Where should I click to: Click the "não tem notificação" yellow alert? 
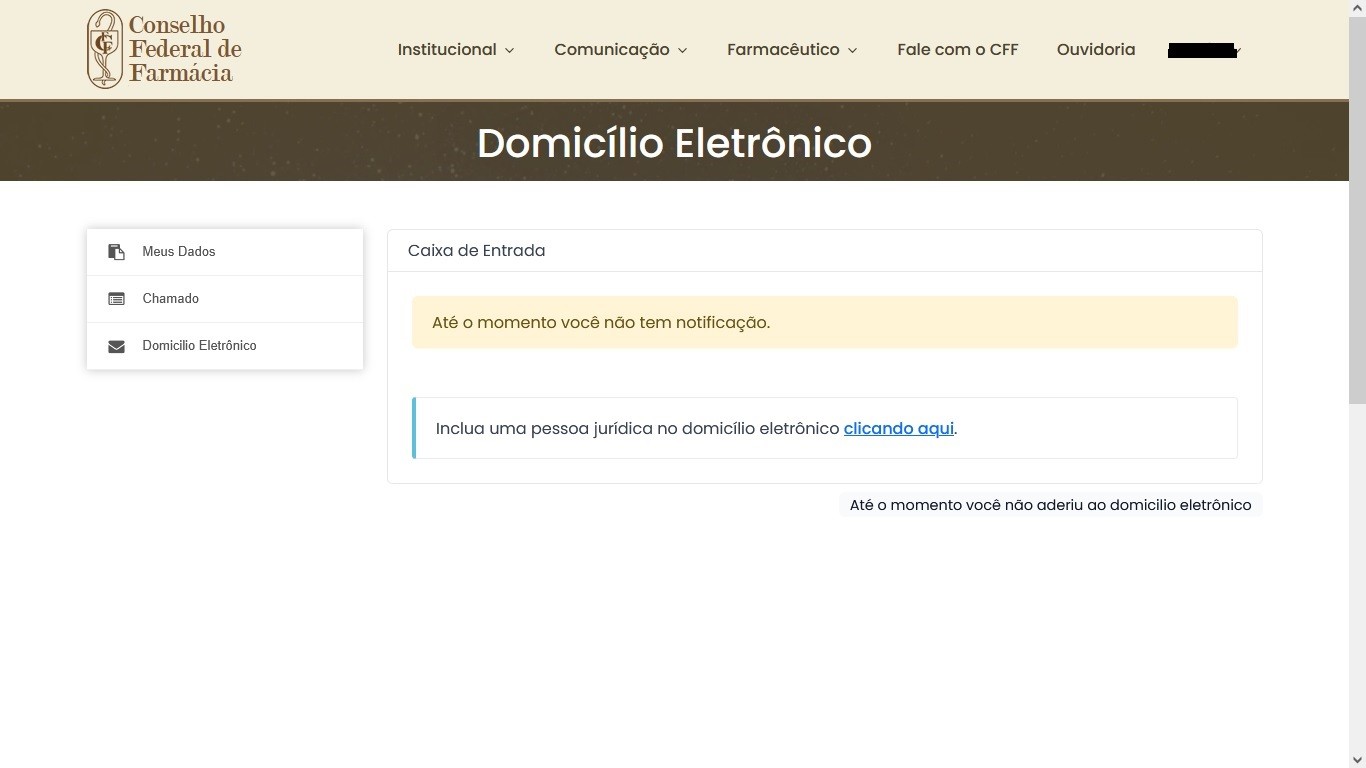824,323
